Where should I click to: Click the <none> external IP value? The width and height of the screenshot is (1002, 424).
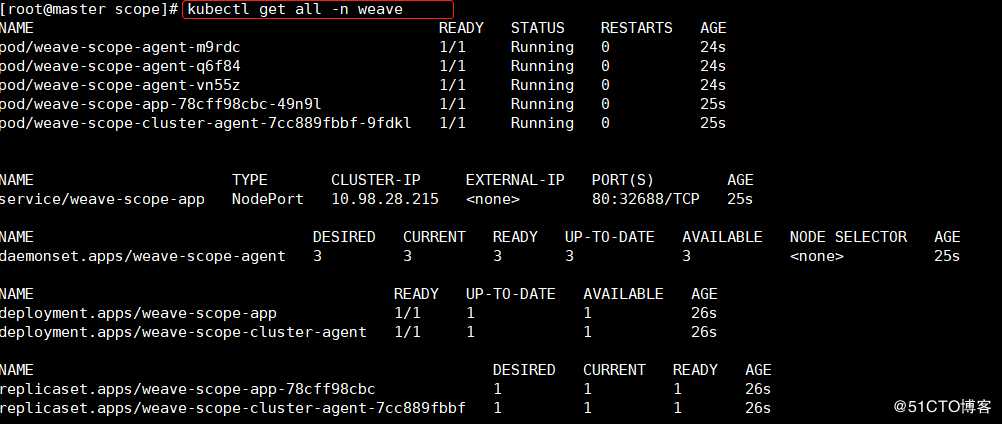pos(493,199)
